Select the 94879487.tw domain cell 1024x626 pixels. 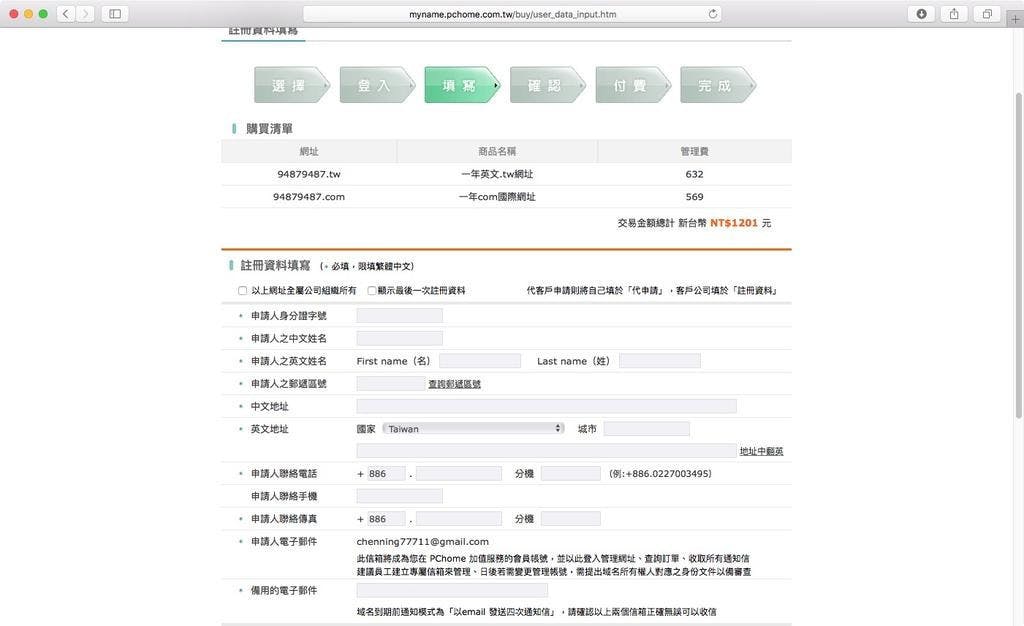pos(309,174)
